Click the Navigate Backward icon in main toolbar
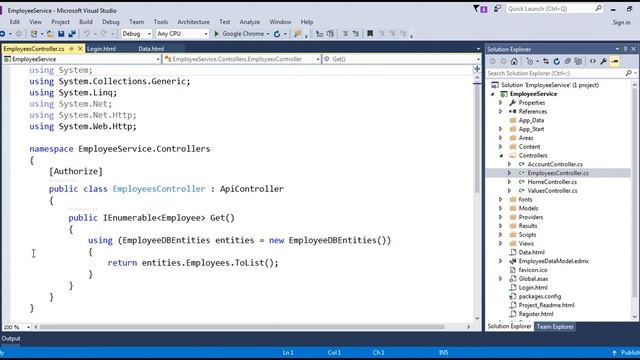The image size is (640, 360). [2, 34]
